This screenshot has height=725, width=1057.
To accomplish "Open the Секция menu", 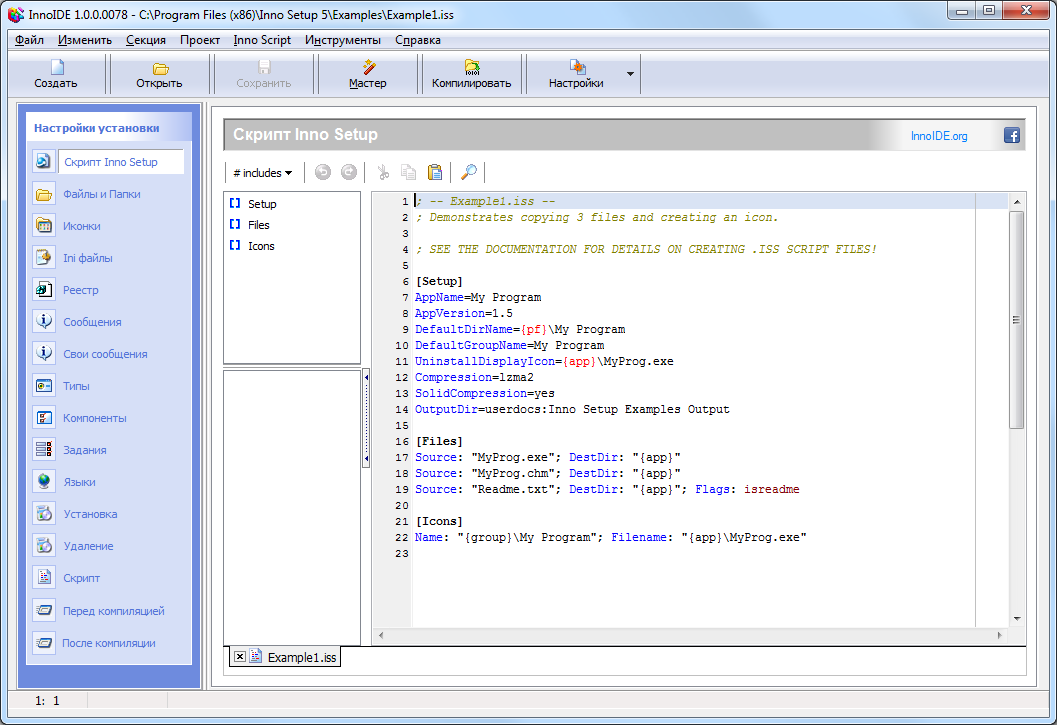I will pos(146,40).
